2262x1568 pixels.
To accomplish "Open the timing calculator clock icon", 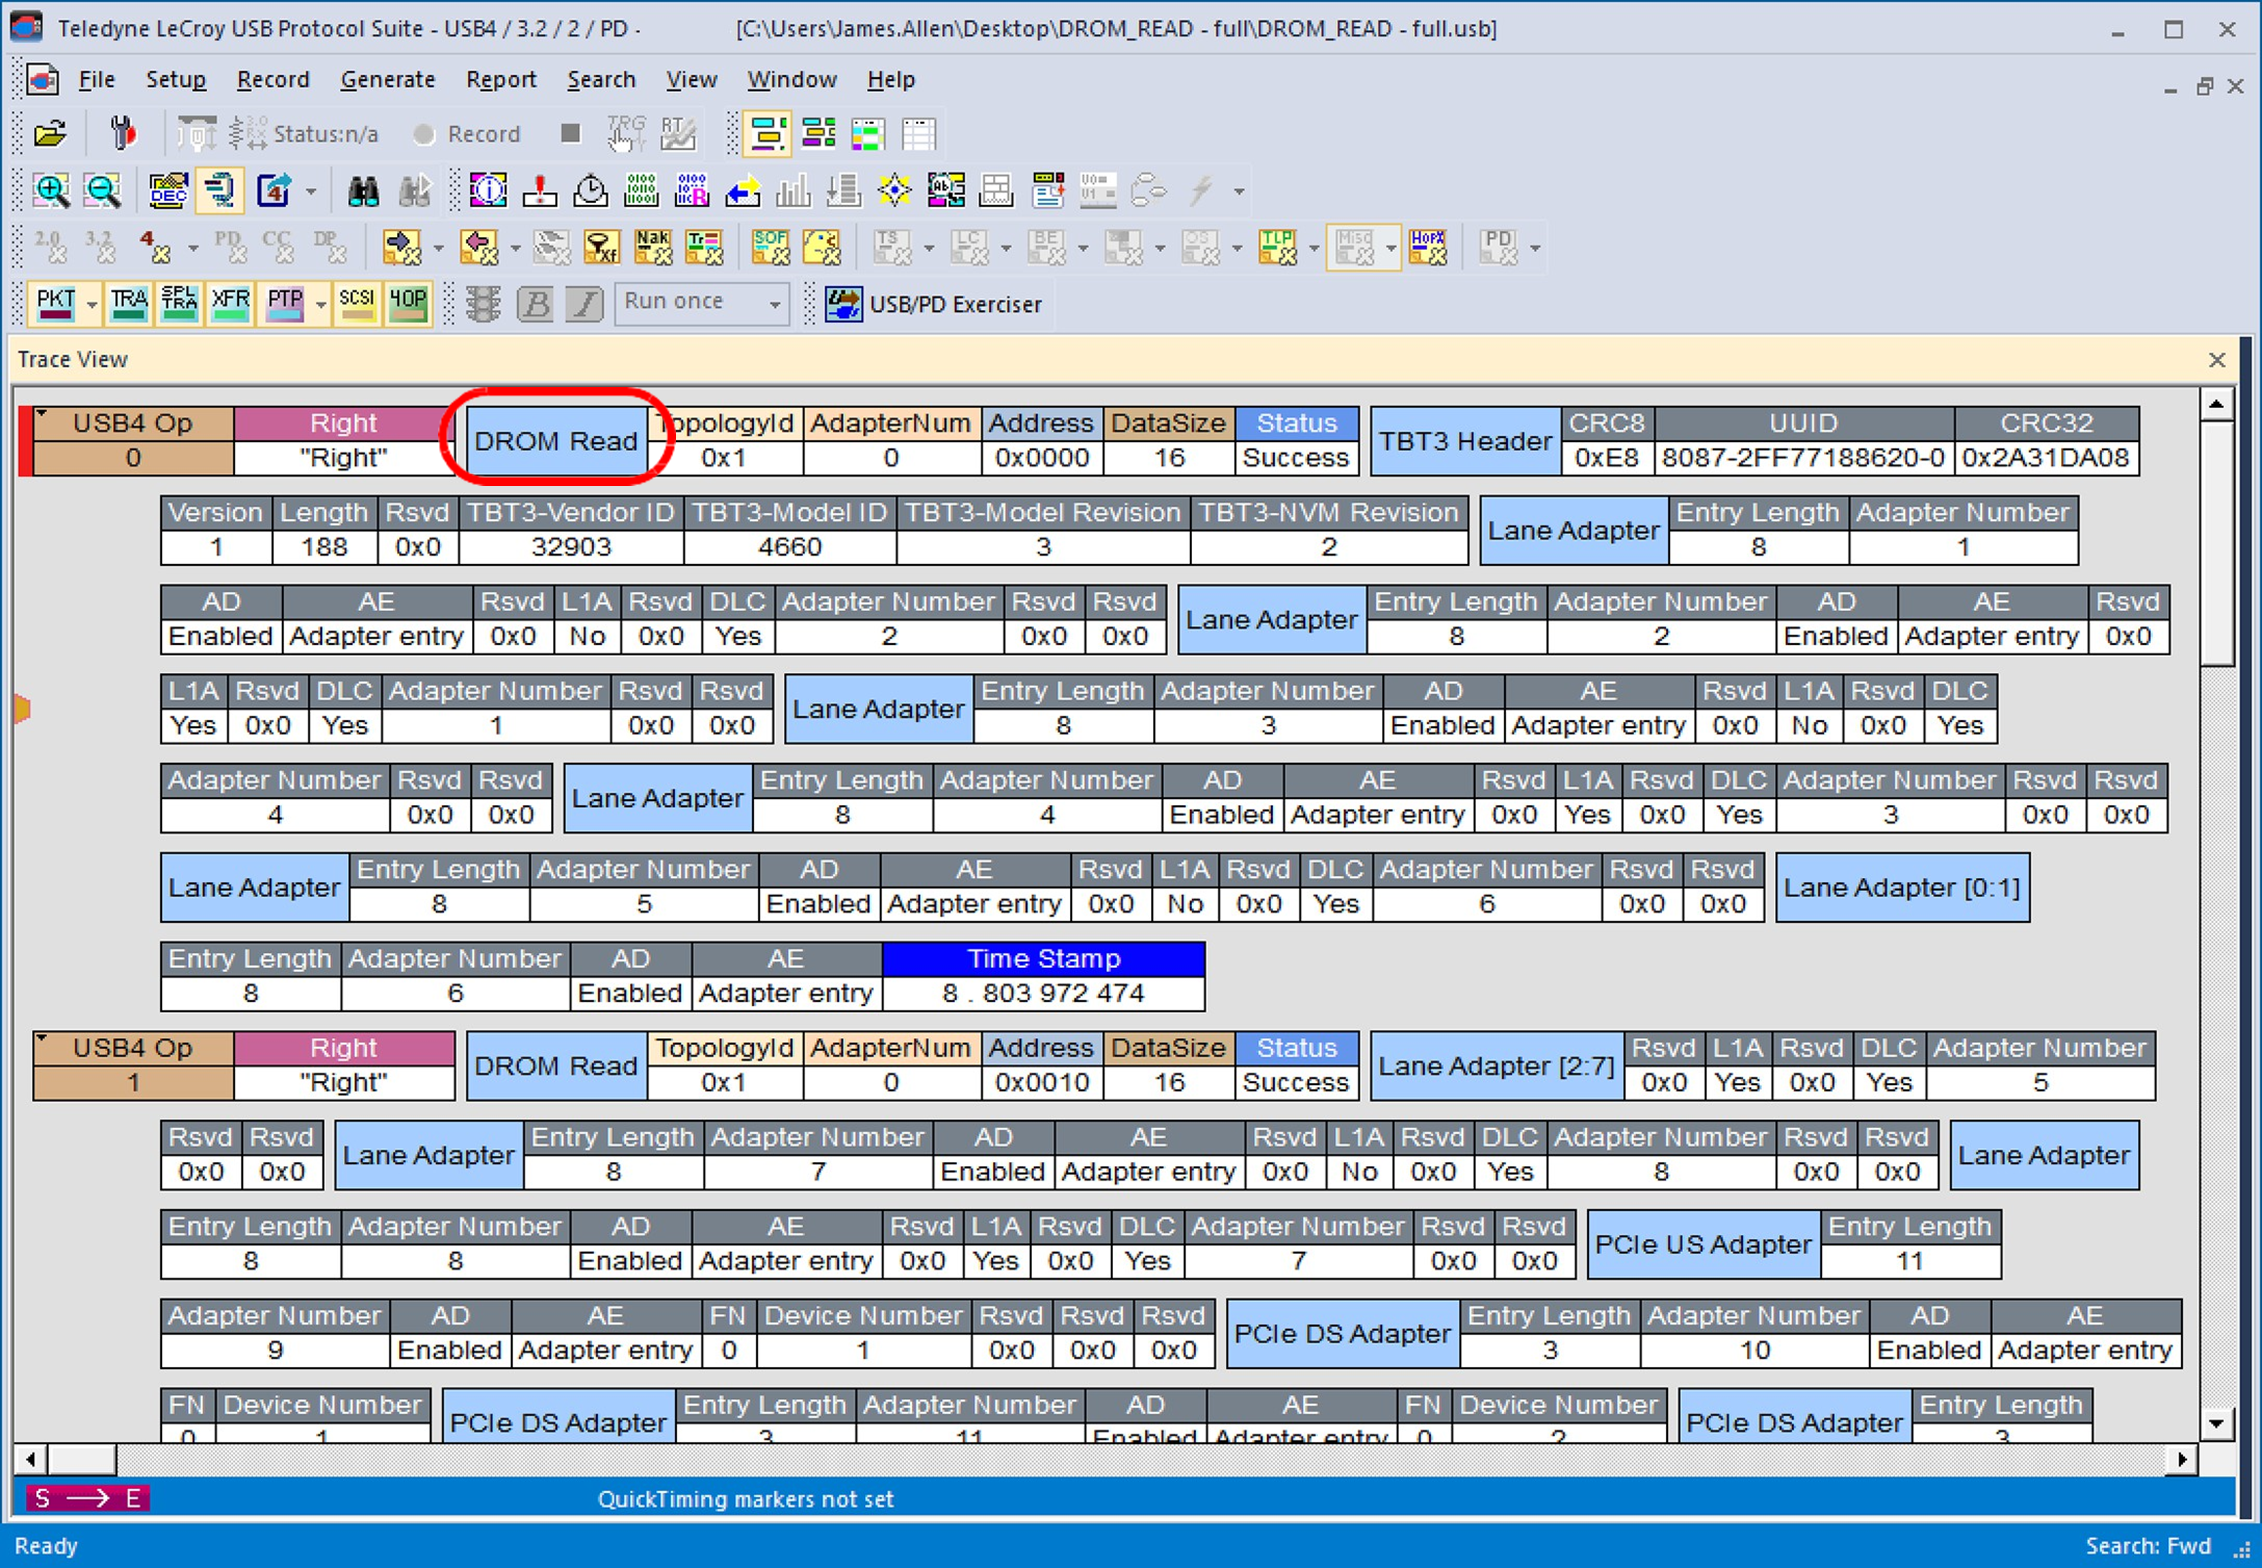I will point(591,190).
